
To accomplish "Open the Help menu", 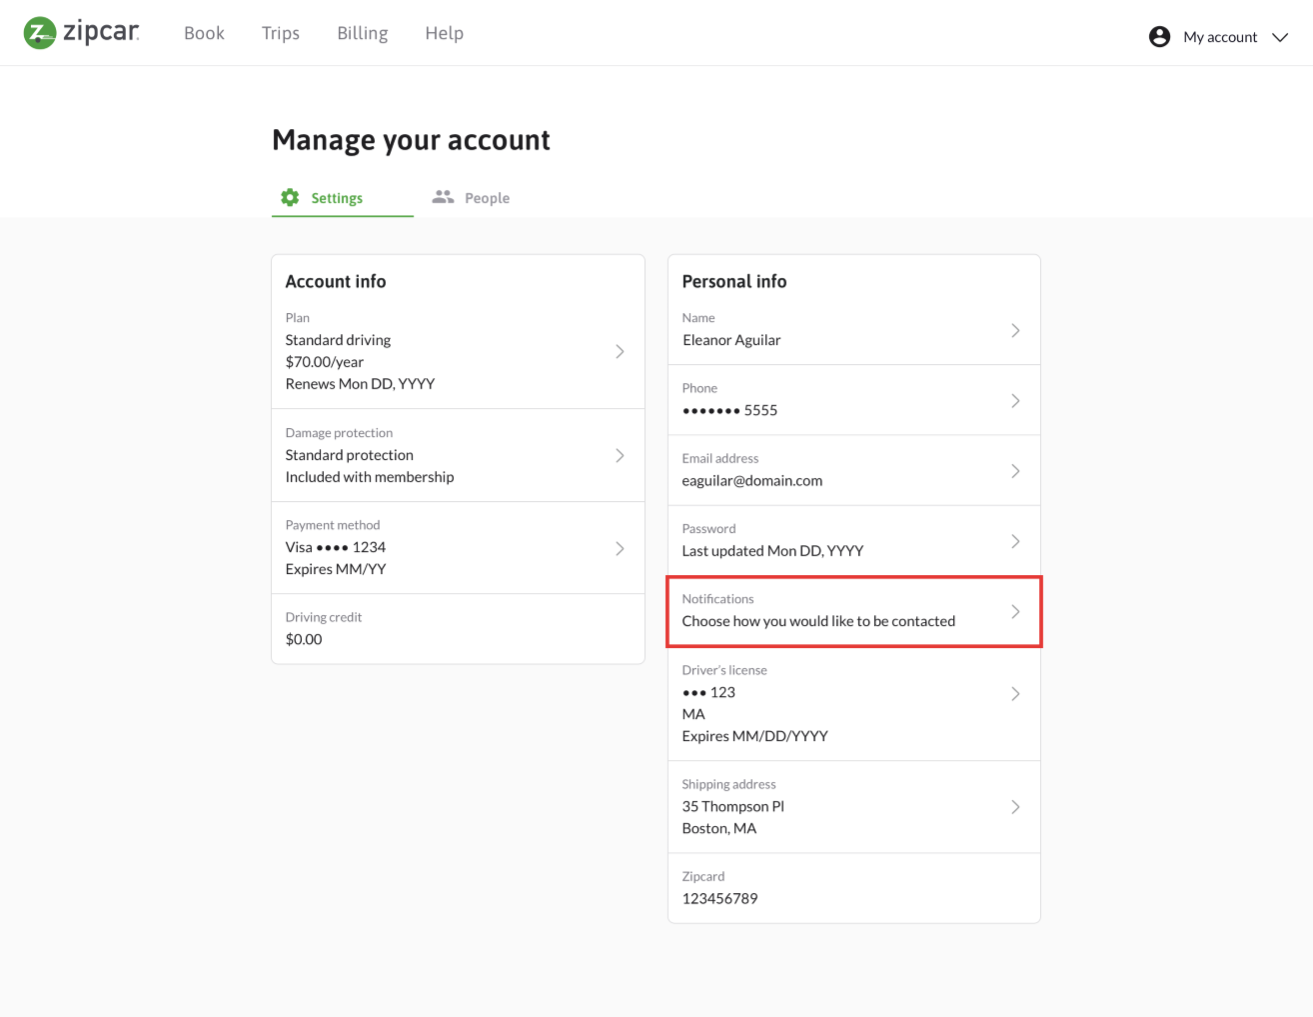I will pos(444,33).
